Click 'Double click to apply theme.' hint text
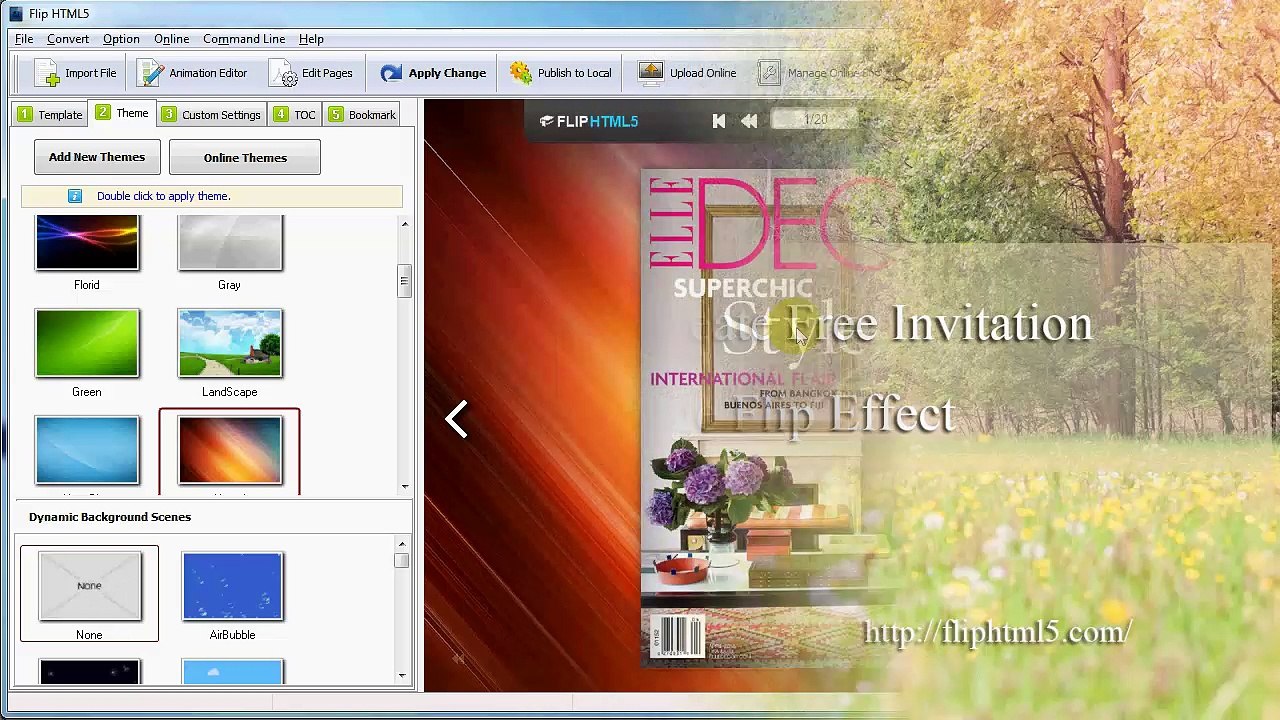 point(164,196)
